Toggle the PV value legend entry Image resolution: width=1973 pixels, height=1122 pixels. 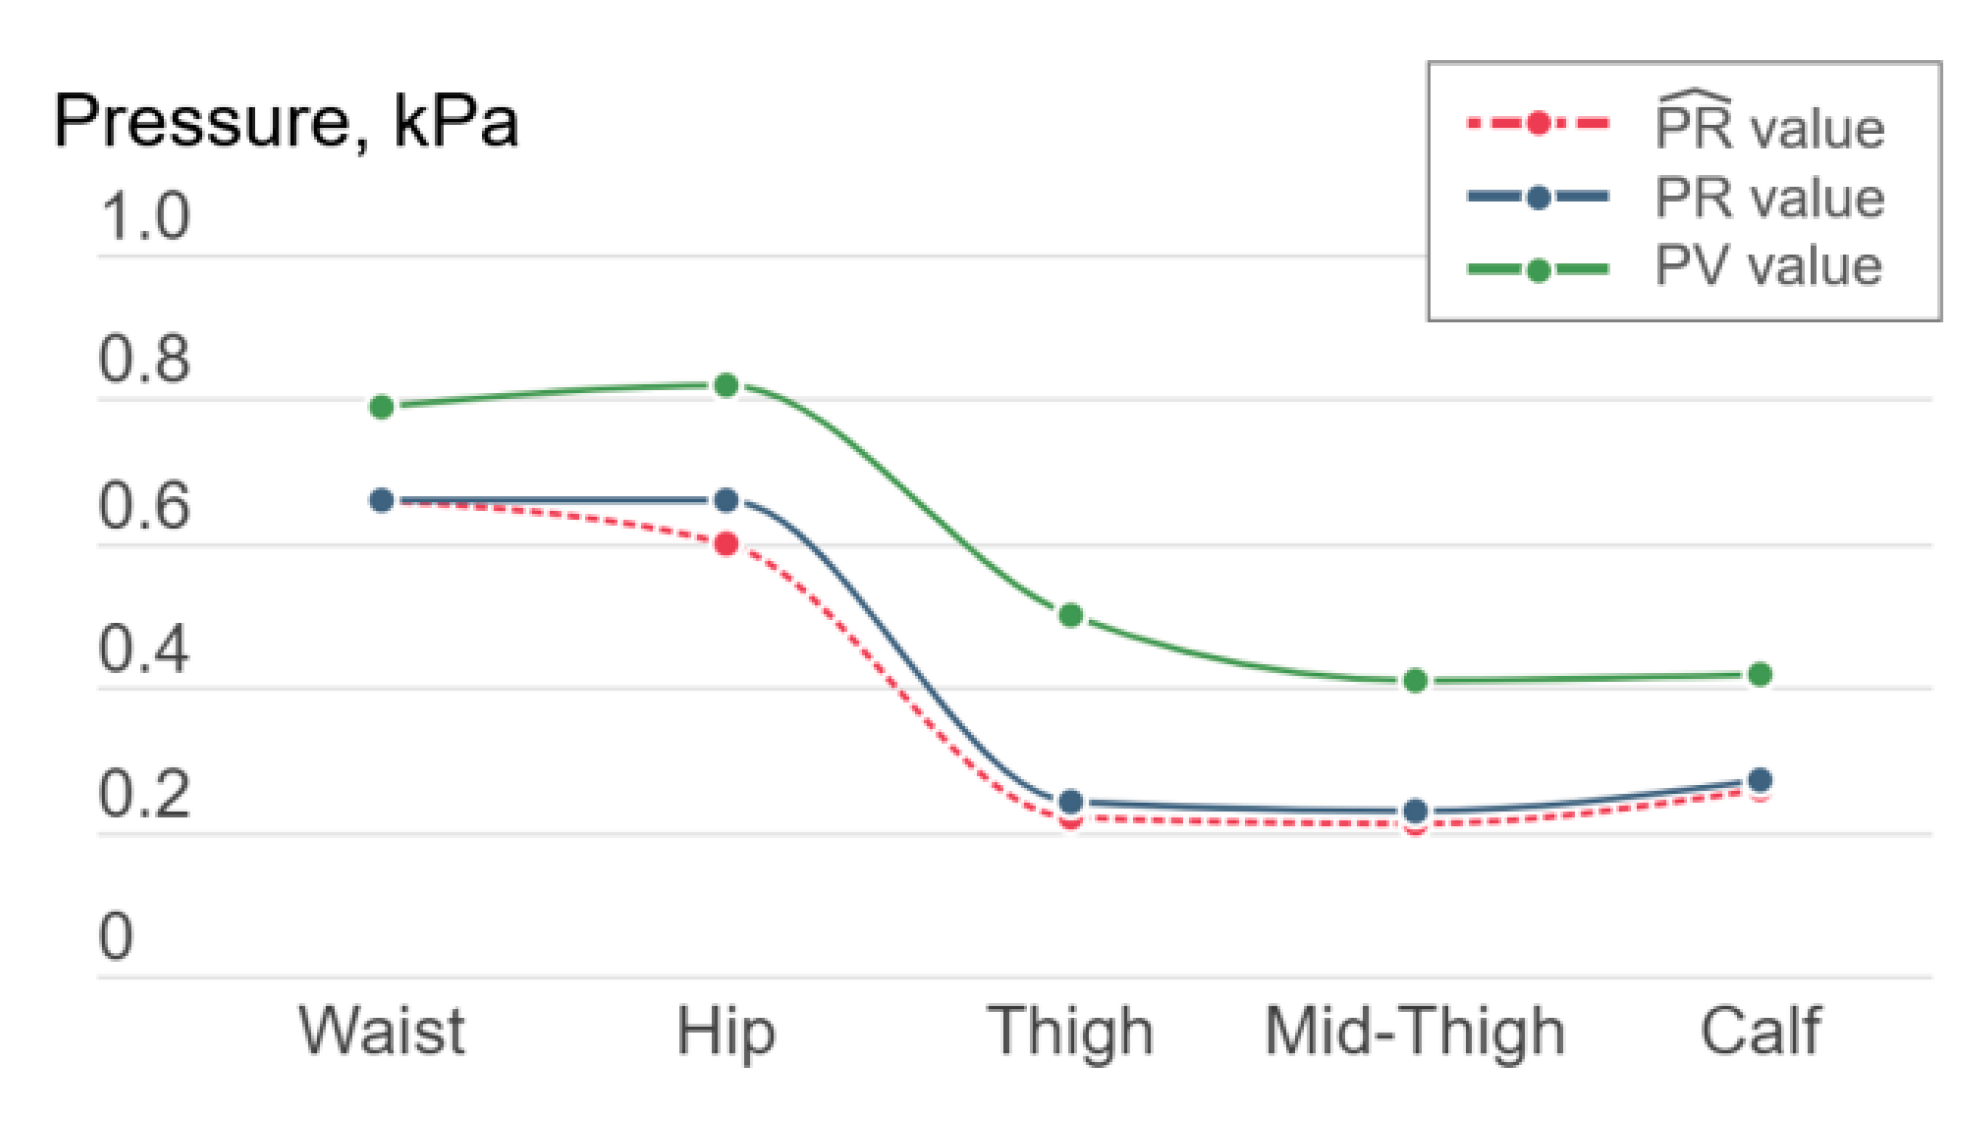click(1768, 267)
